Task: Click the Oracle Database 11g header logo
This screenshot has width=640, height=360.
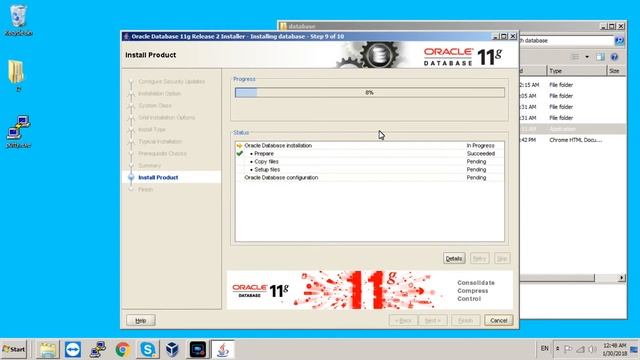Action: coord(462,56)
